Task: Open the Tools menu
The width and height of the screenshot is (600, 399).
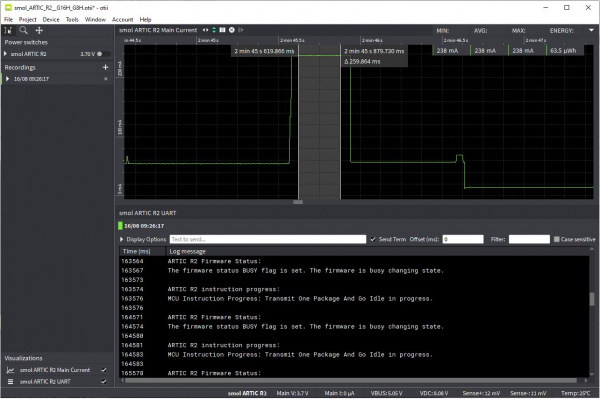Action: [x=72, y=20]
